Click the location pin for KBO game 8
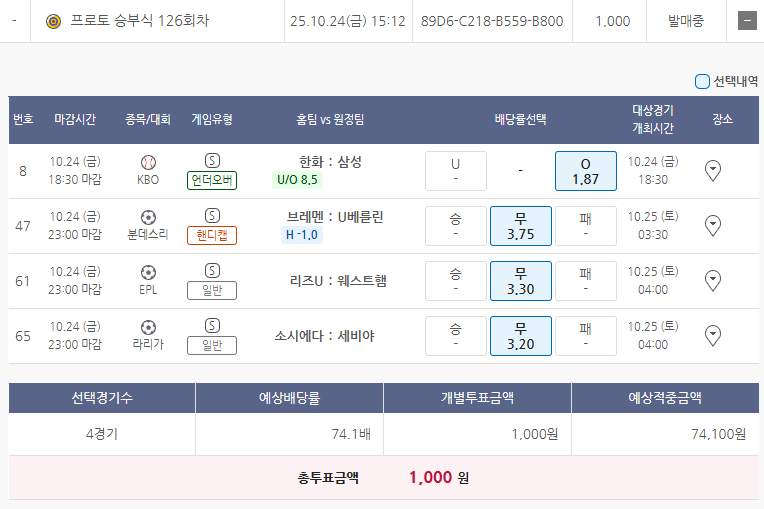 713,171
